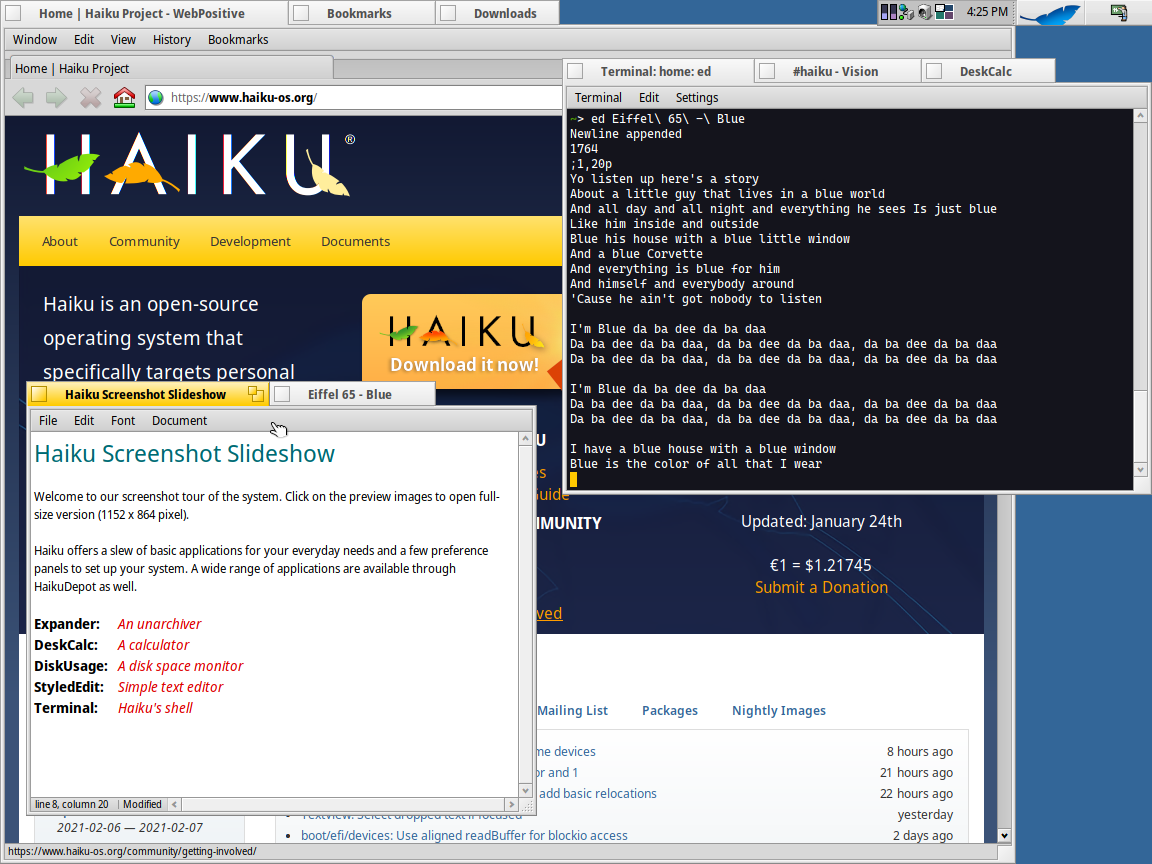Open the About site navigation link
Screen dimensions: 1152x864
60,241
